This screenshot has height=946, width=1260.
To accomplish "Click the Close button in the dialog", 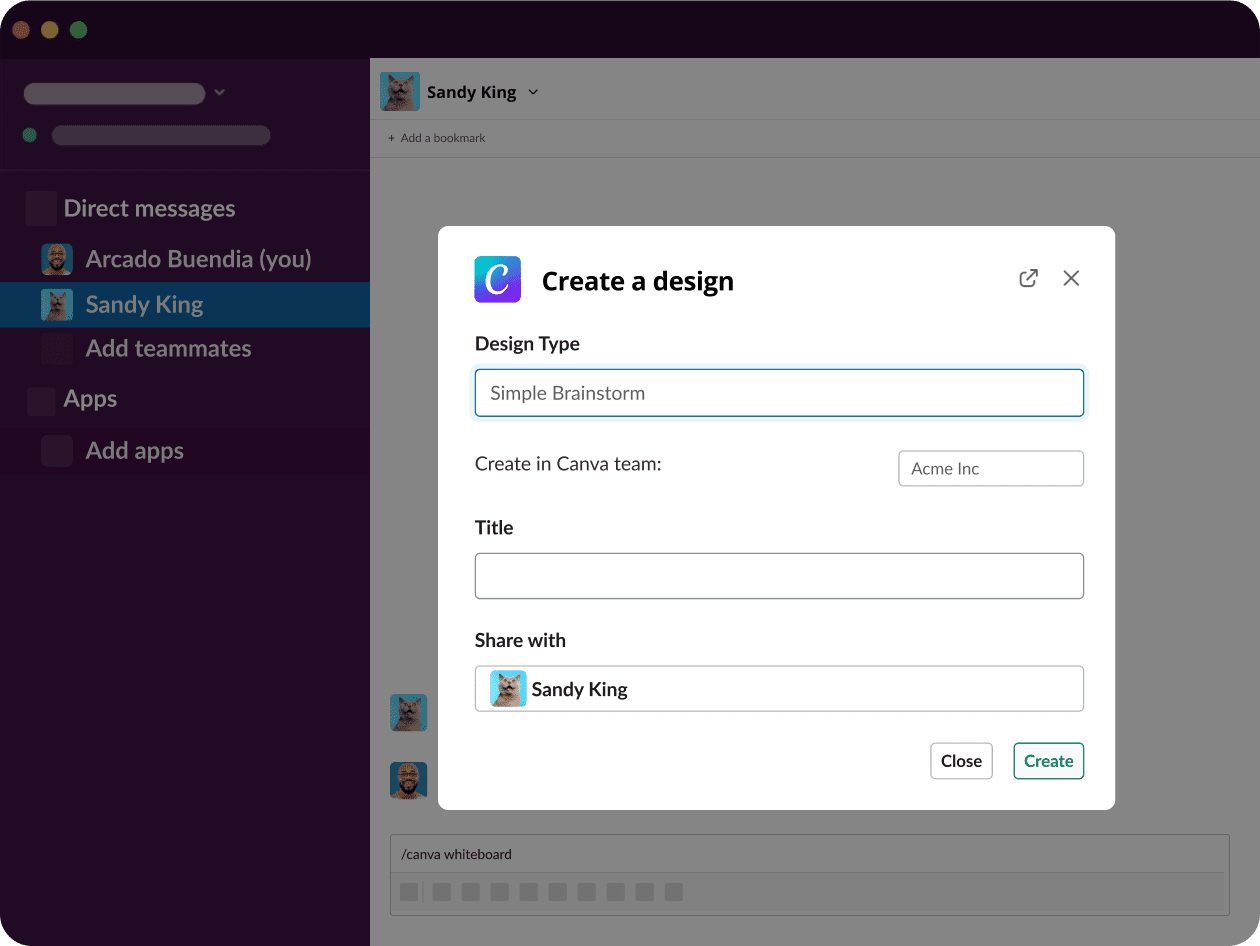I will pos(961,760).
